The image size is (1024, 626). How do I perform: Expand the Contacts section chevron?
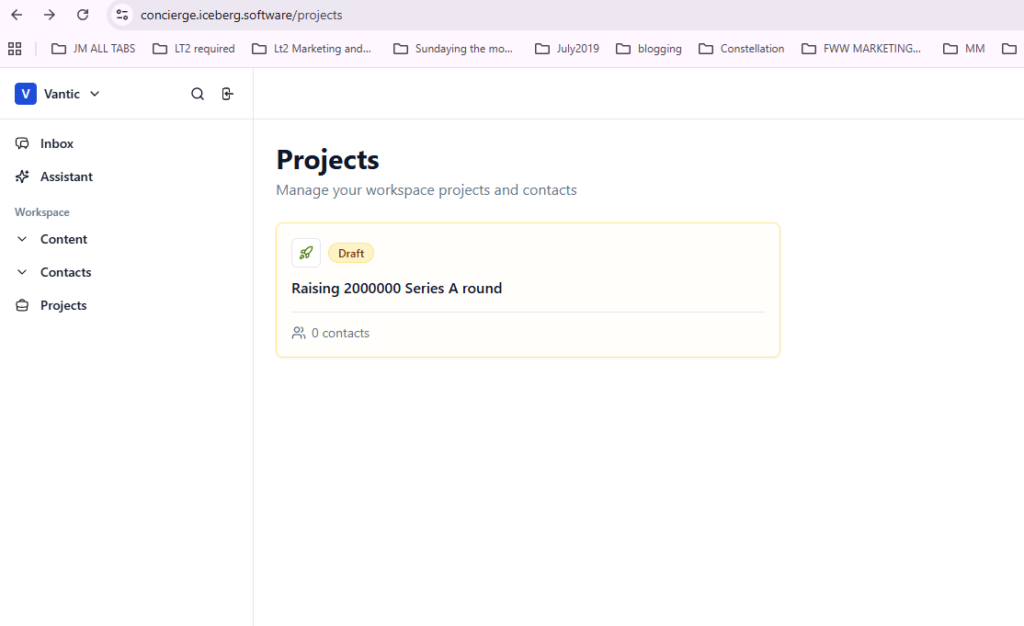coord(22,273)
